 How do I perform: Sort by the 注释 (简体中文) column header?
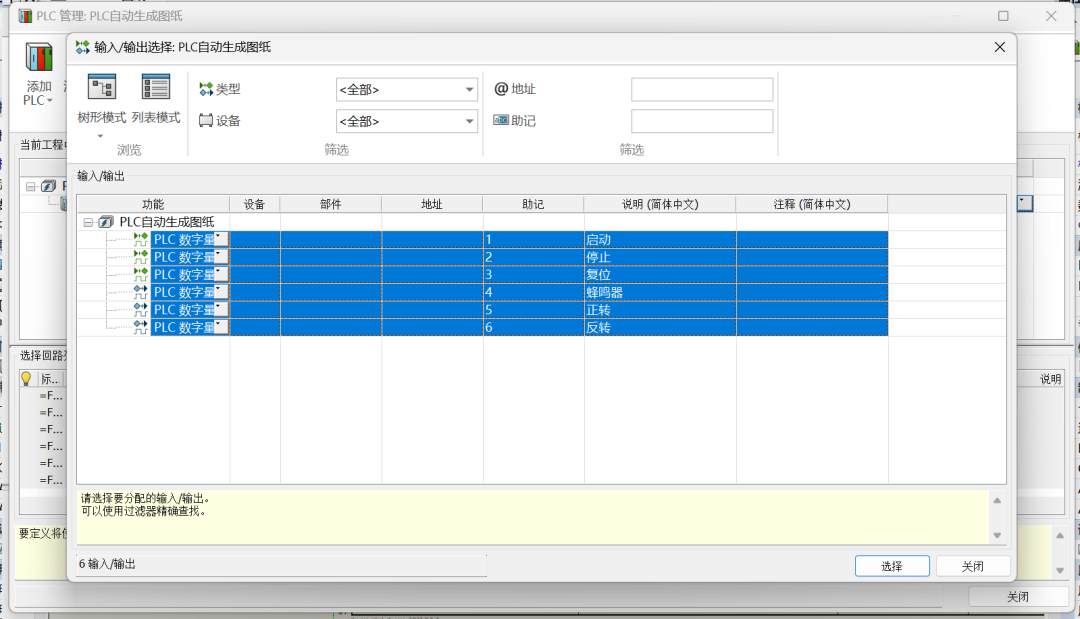[x=811, y=204]
